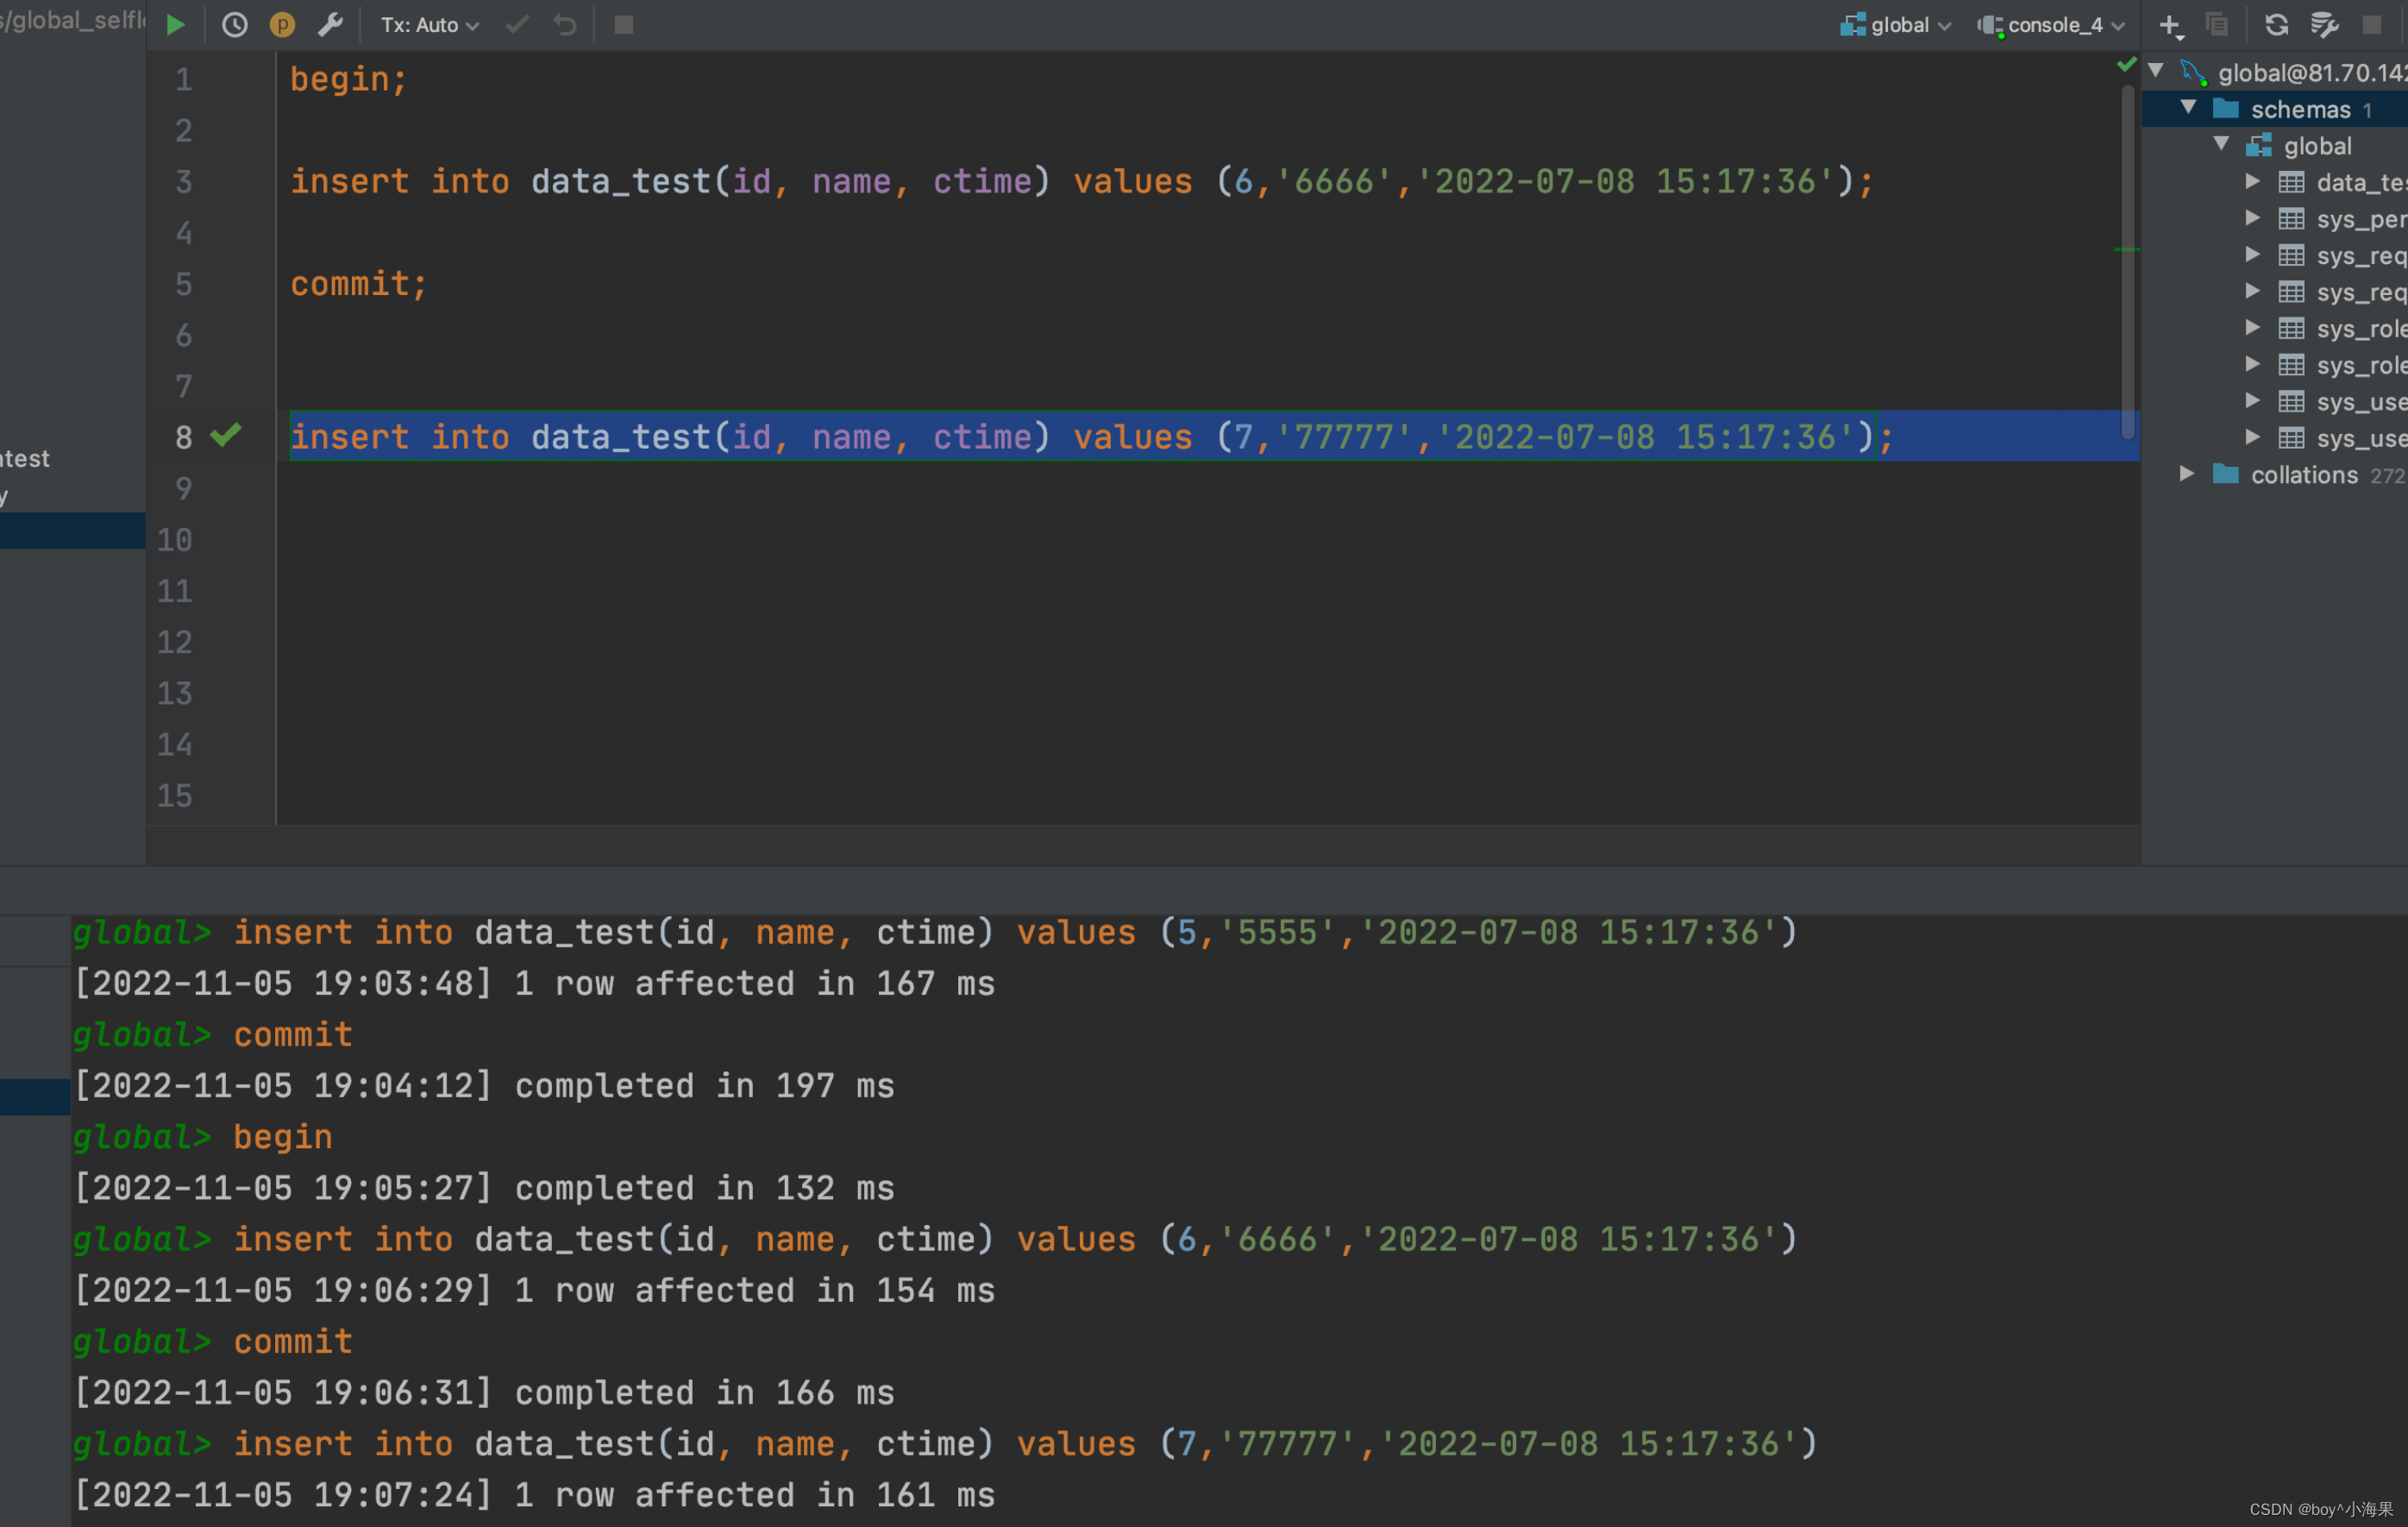Click the Rollback arrow icon
Viewport: 2408px width, 1527px height.
click(x=565, y=25)
